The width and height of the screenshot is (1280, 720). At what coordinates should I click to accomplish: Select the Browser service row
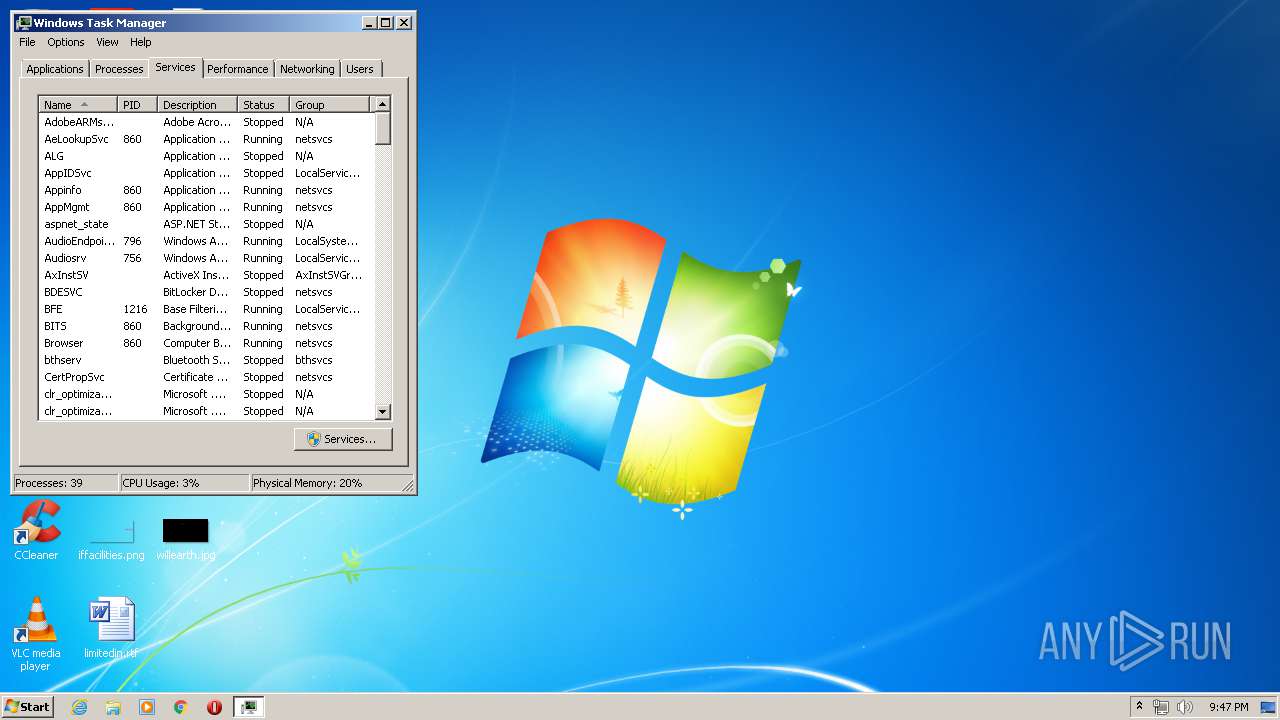coord(206,343)
